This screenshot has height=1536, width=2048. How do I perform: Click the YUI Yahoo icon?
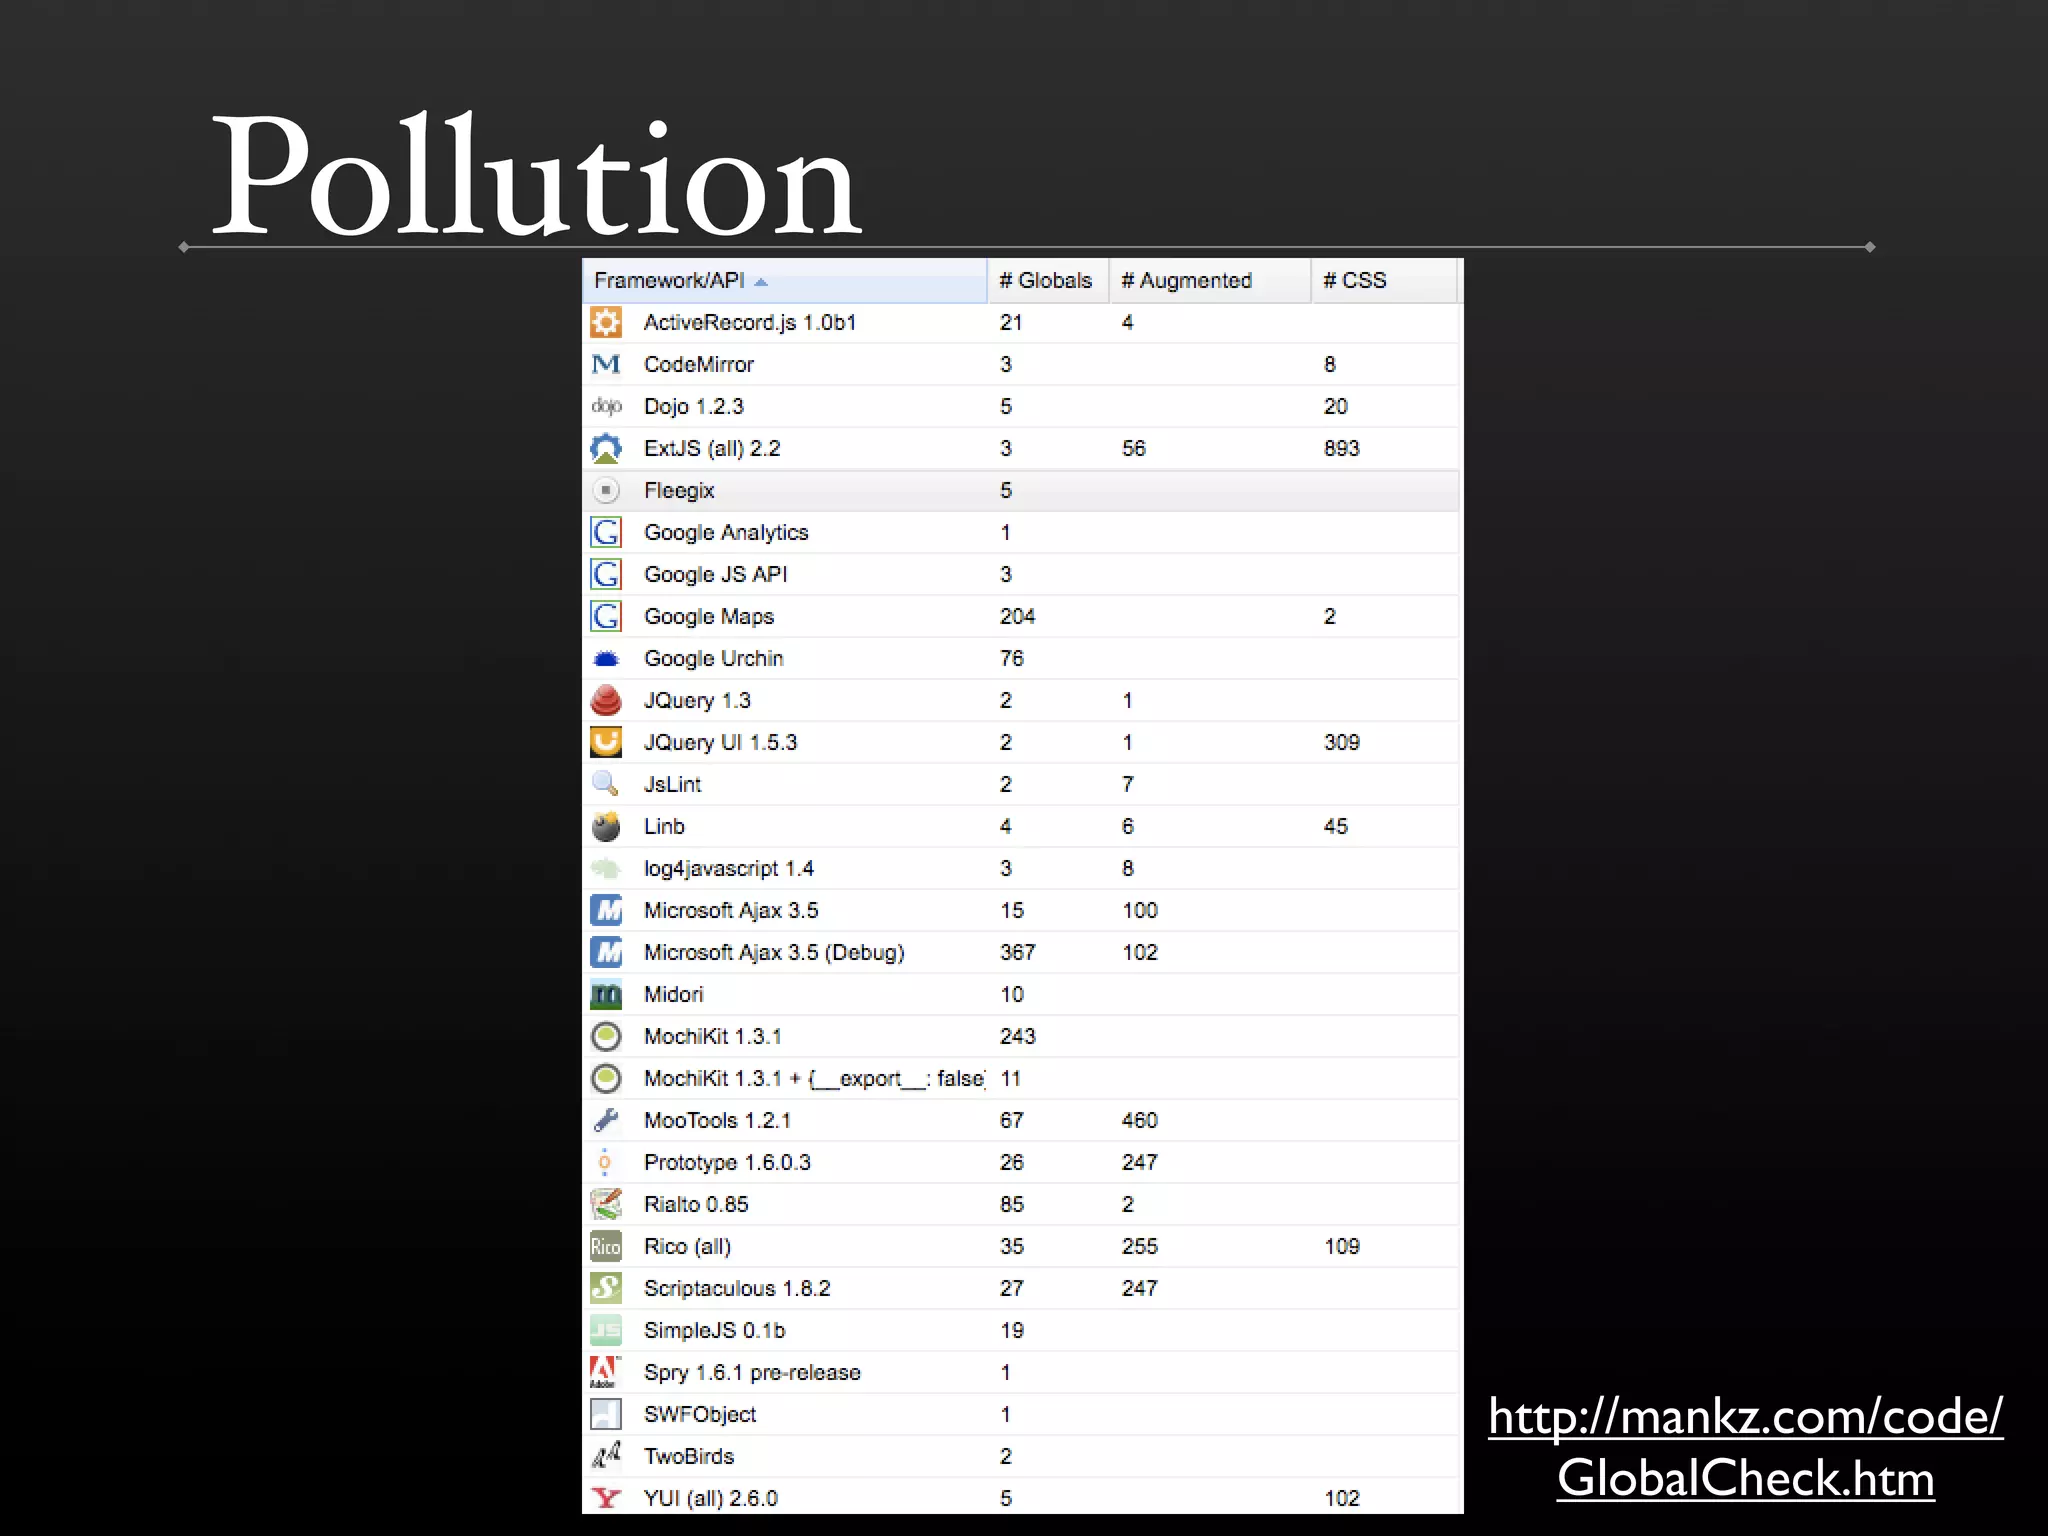click(x=606, y=1498)
